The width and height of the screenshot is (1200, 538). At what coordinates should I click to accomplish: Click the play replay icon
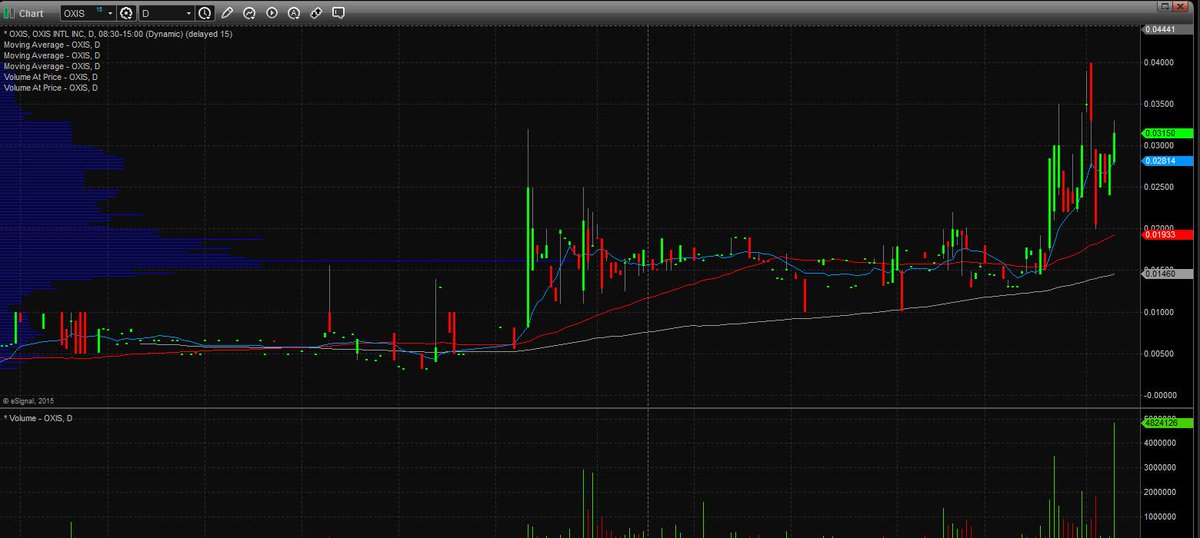click(271, 14)
